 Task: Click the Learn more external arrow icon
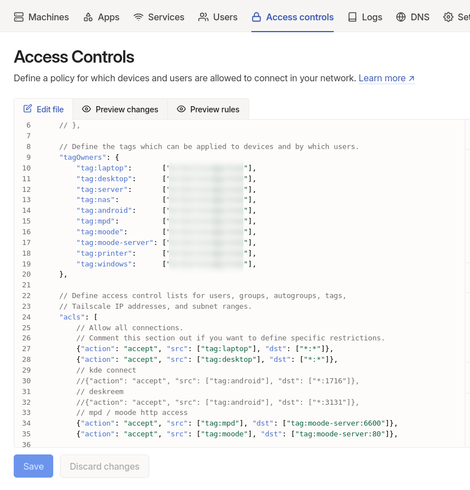(x=411, y=78)
